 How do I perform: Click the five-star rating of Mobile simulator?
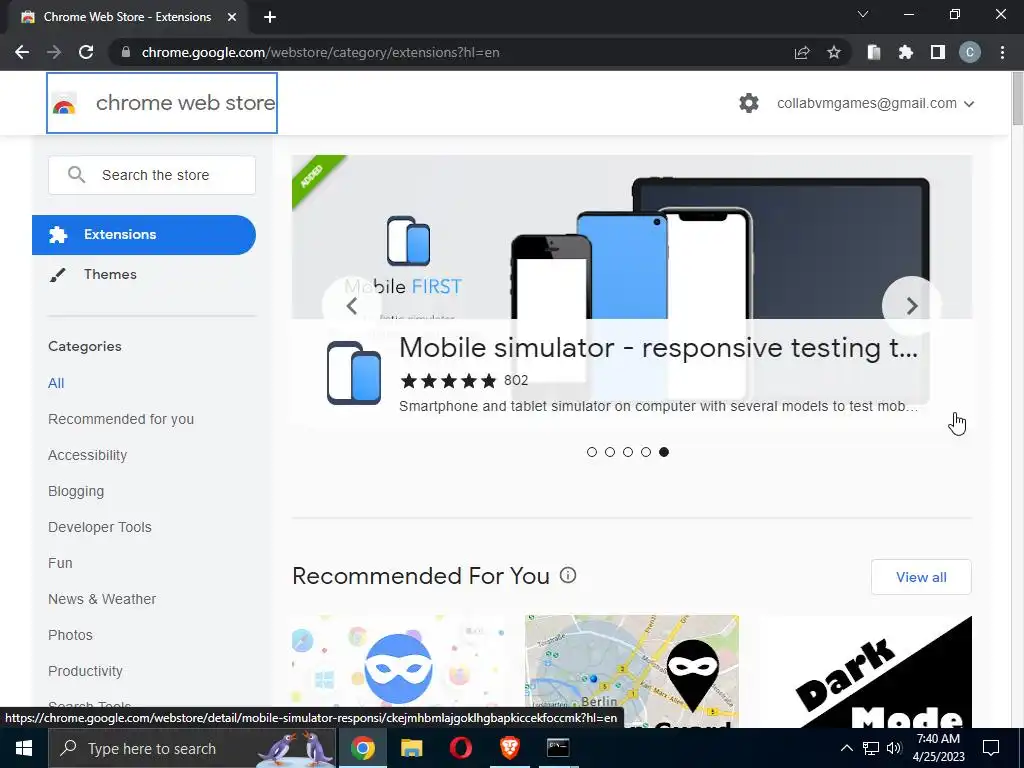[x=449, y=381]
